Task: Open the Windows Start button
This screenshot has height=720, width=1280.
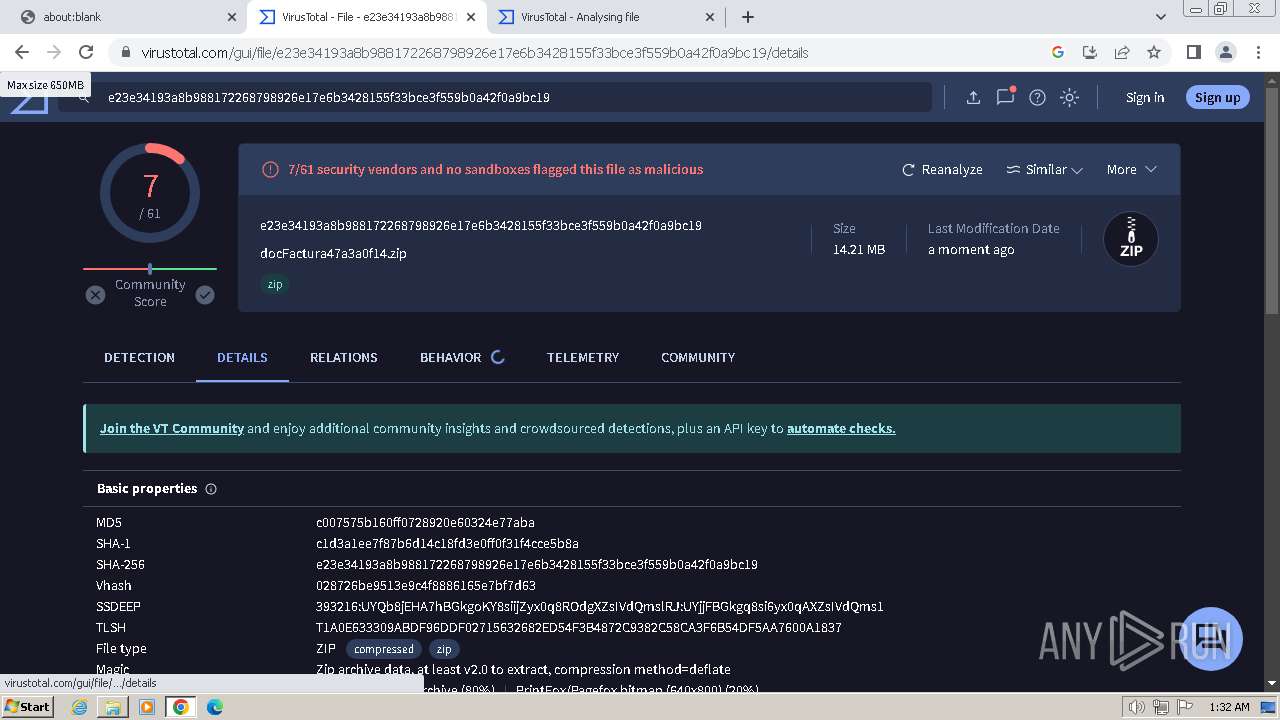Action: point(27,706)
